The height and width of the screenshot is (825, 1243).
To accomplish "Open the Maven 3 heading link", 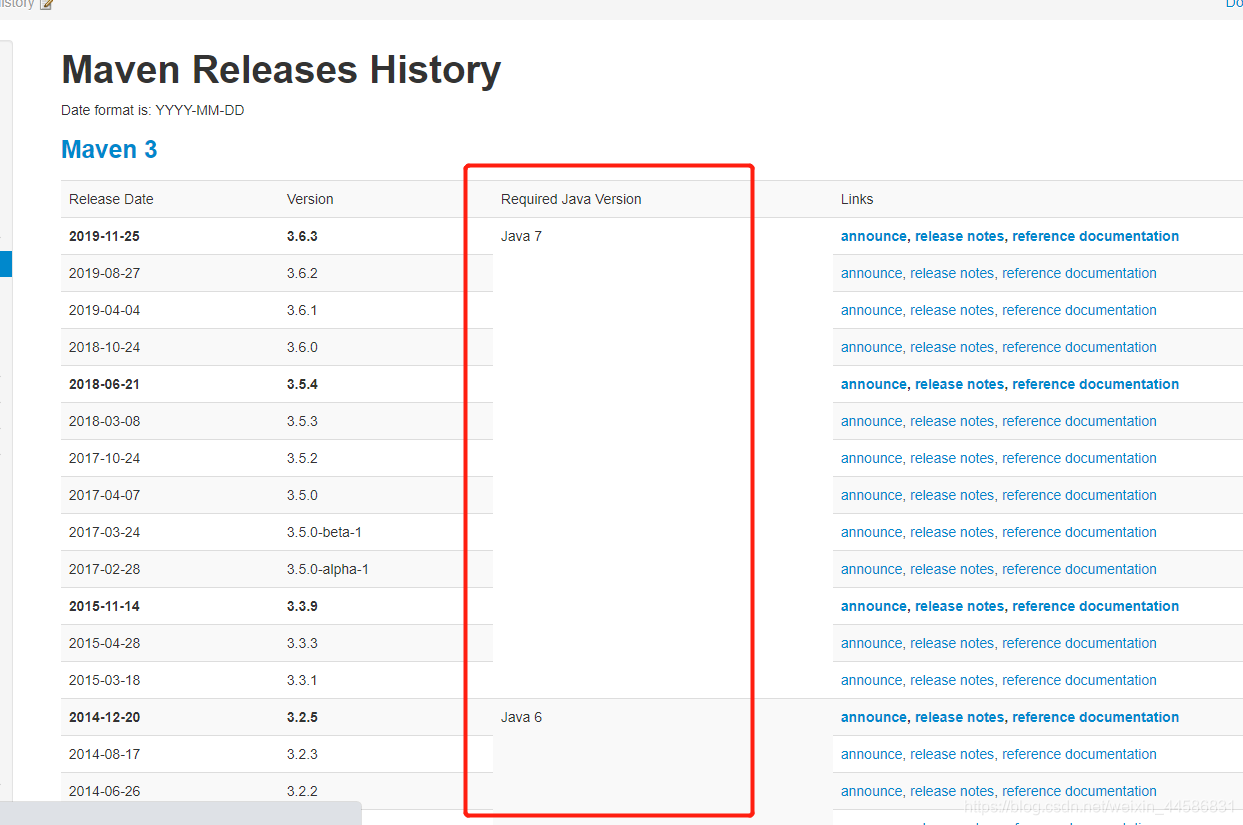I will tap(109, 150).
